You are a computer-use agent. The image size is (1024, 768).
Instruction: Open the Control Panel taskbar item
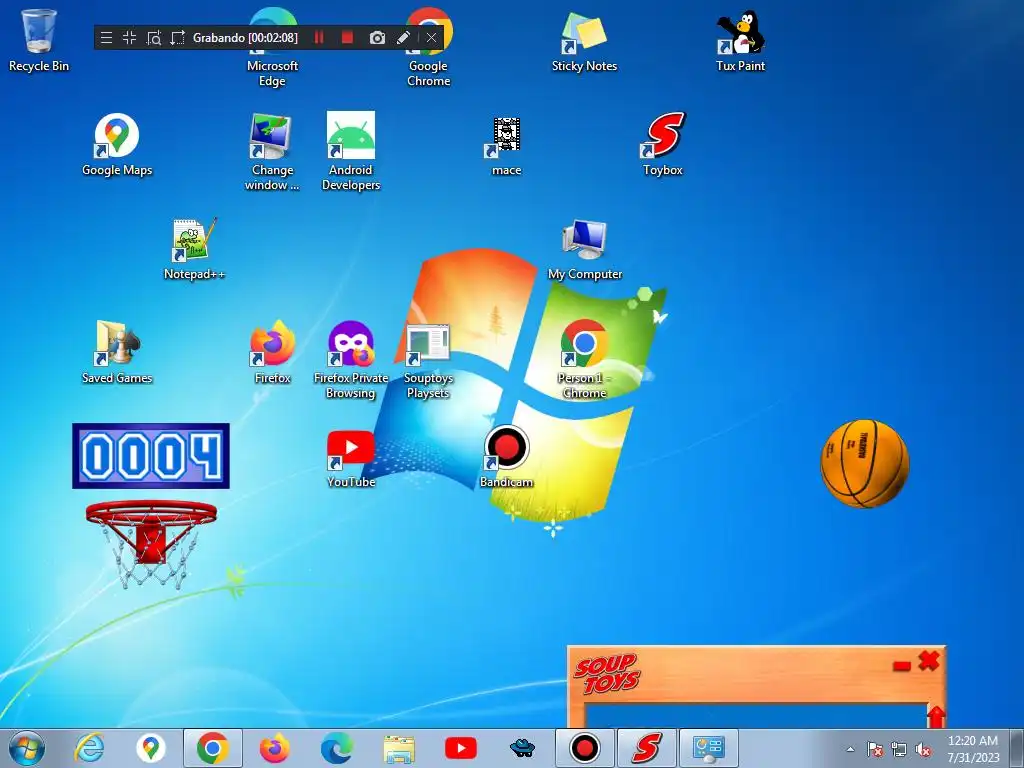(x=709, y=748)
